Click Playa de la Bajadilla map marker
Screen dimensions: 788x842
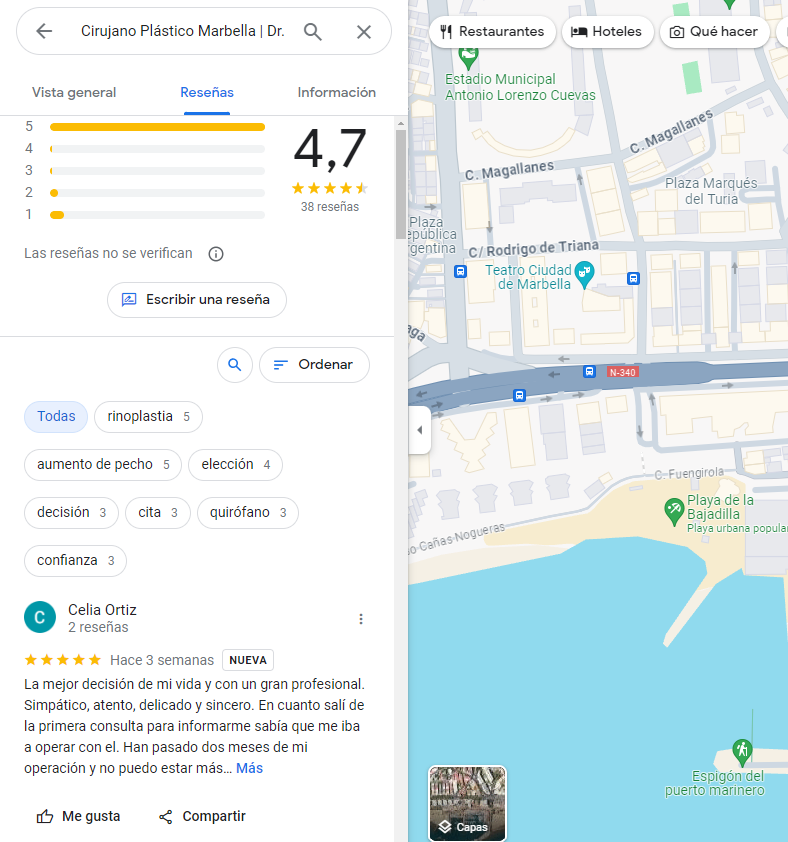click(675, 511)
